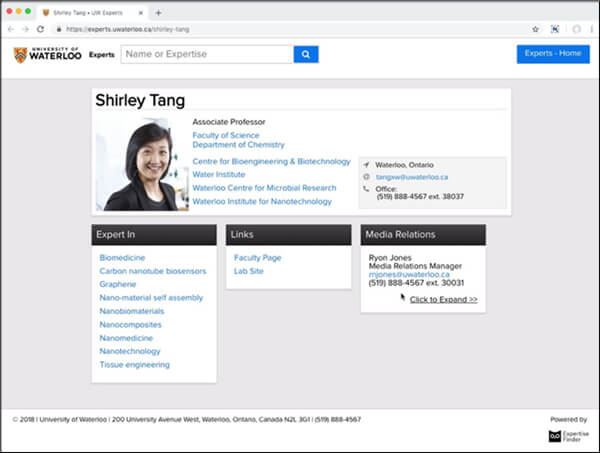The image size is (600, 453).
Task: Open Experts - Home button
Action: pos(553,54)
